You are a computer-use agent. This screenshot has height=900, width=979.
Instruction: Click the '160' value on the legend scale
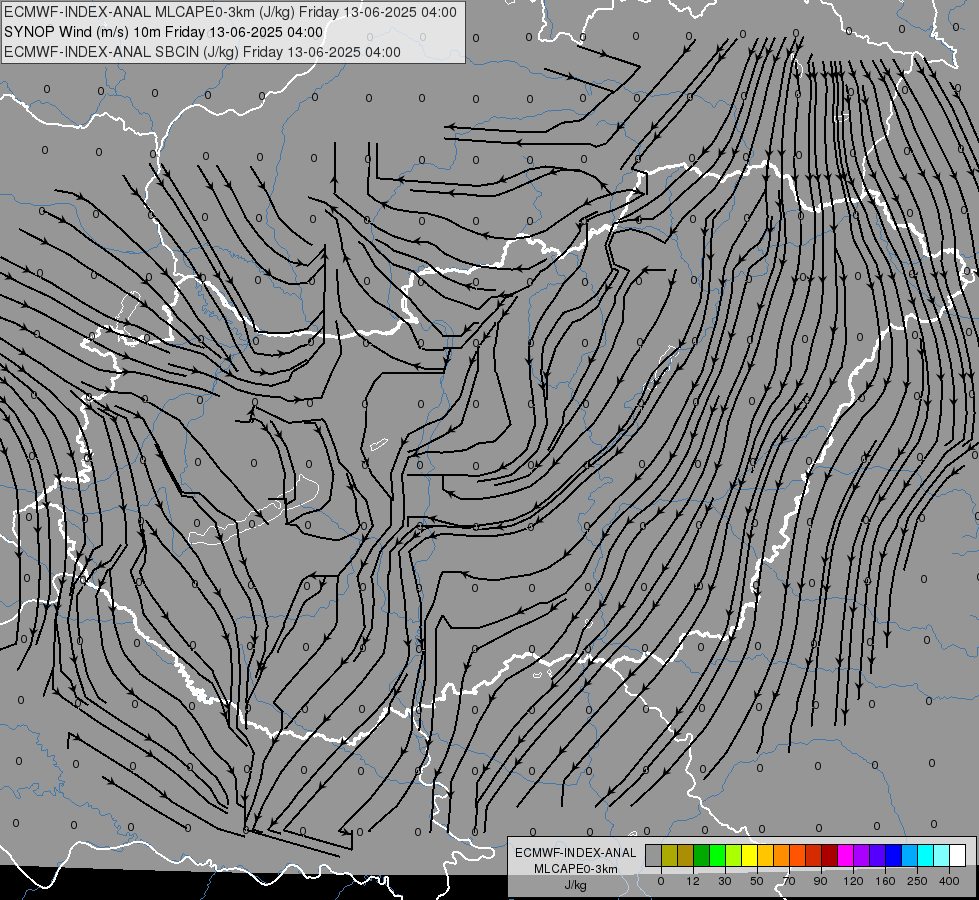885,881
